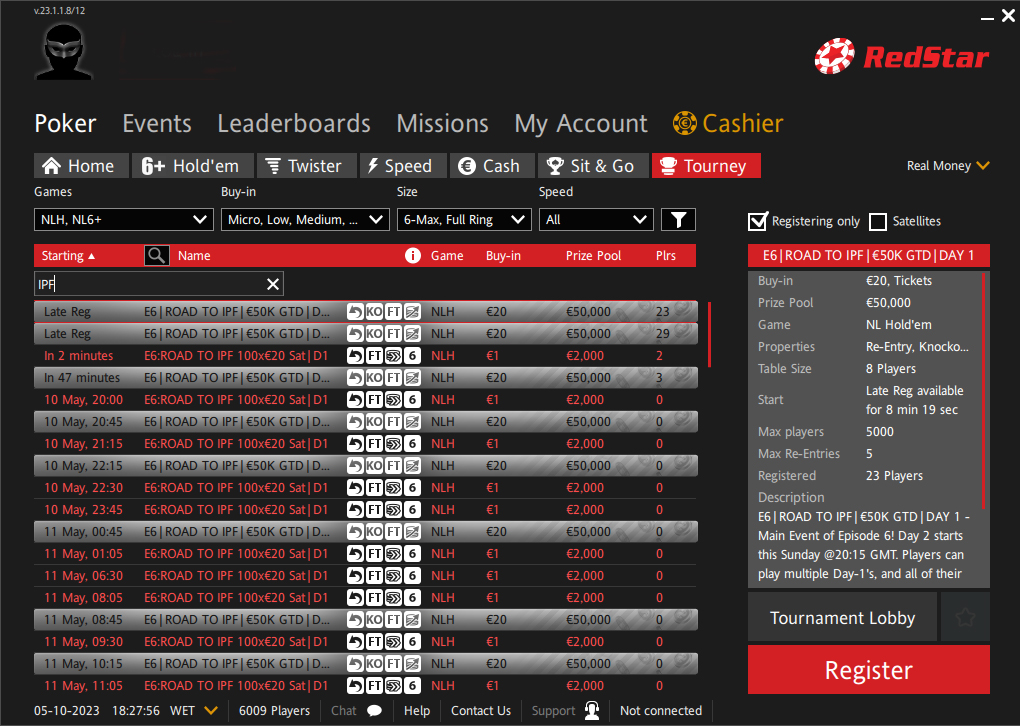This screenshot has height=726, width=1020.
Task: Click FT icon in 10 May, 20:00 row
Action: 374,400
